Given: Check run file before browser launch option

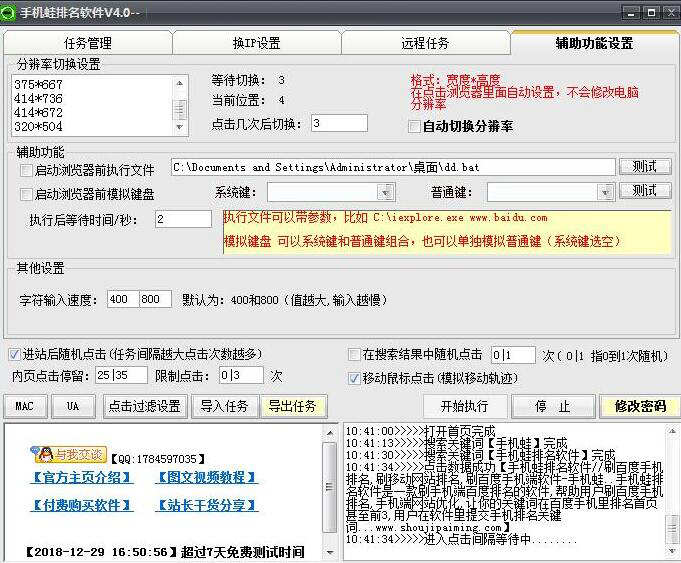Looking at the screenshot, I should [x=26, y=170].
